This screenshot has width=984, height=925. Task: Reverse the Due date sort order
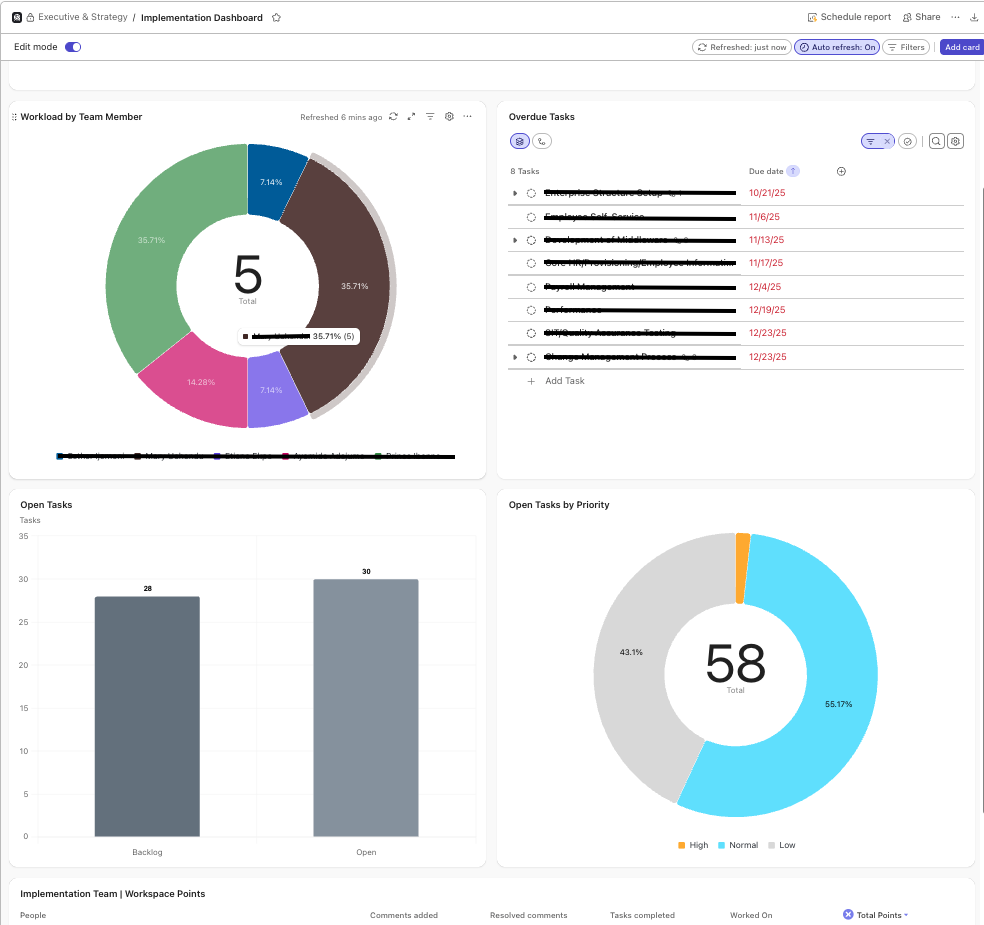click(791, 171)
